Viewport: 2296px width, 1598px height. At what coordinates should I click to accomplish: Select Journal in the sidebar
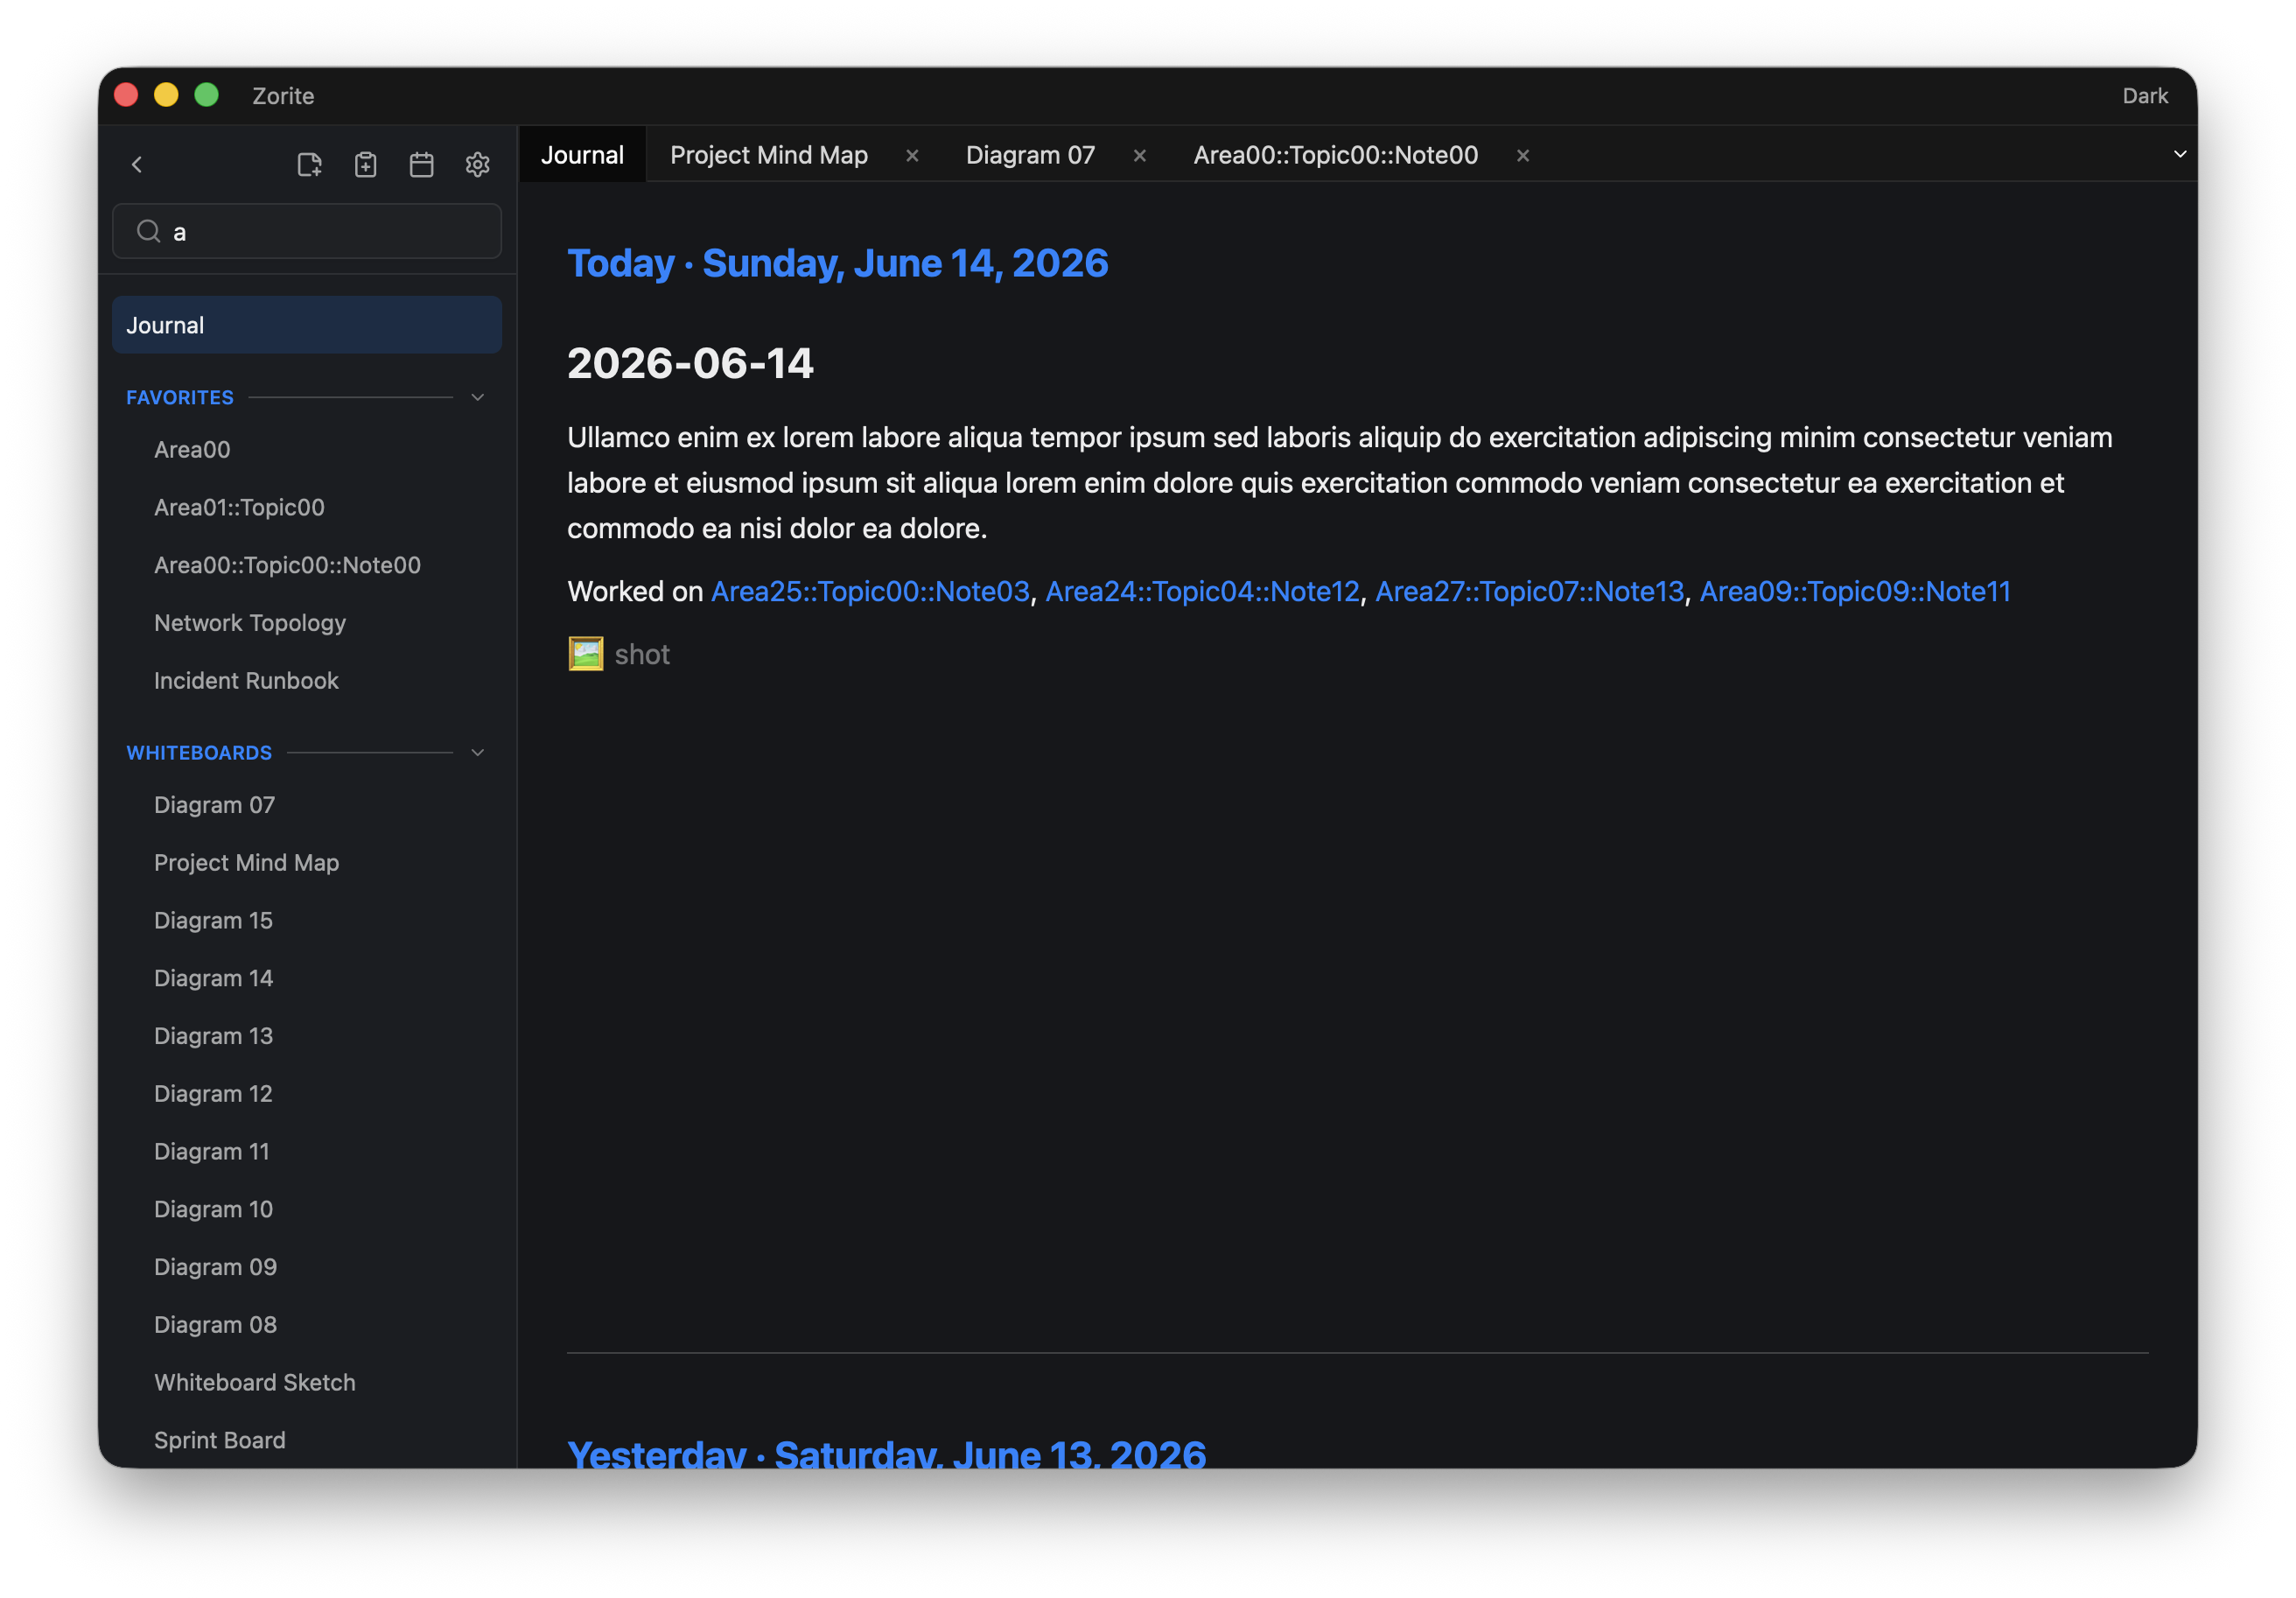click(x=307, y=325)
